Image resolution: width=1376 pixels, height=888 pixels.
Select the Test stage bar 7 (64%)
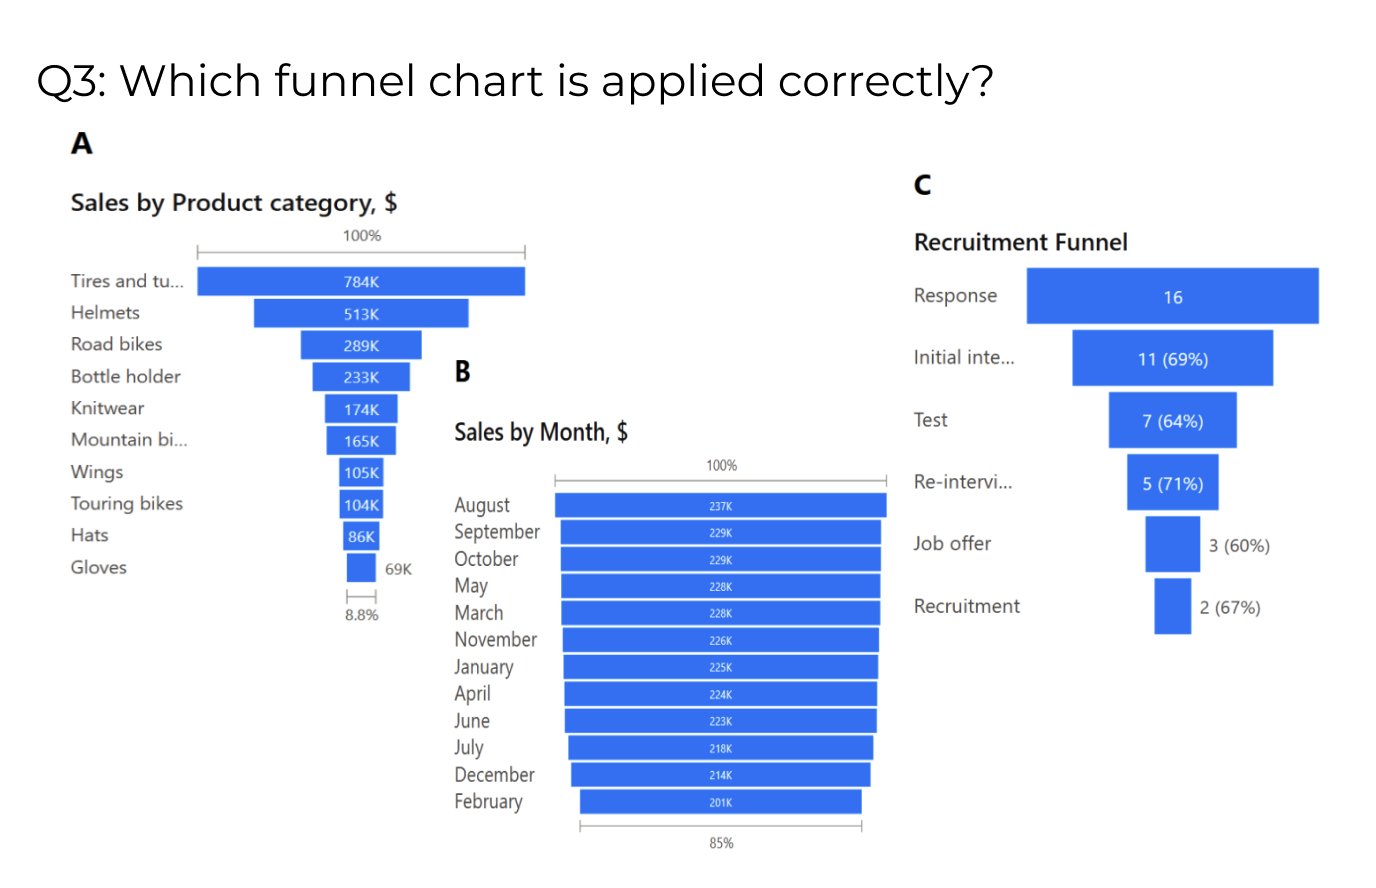(1172, 420)
